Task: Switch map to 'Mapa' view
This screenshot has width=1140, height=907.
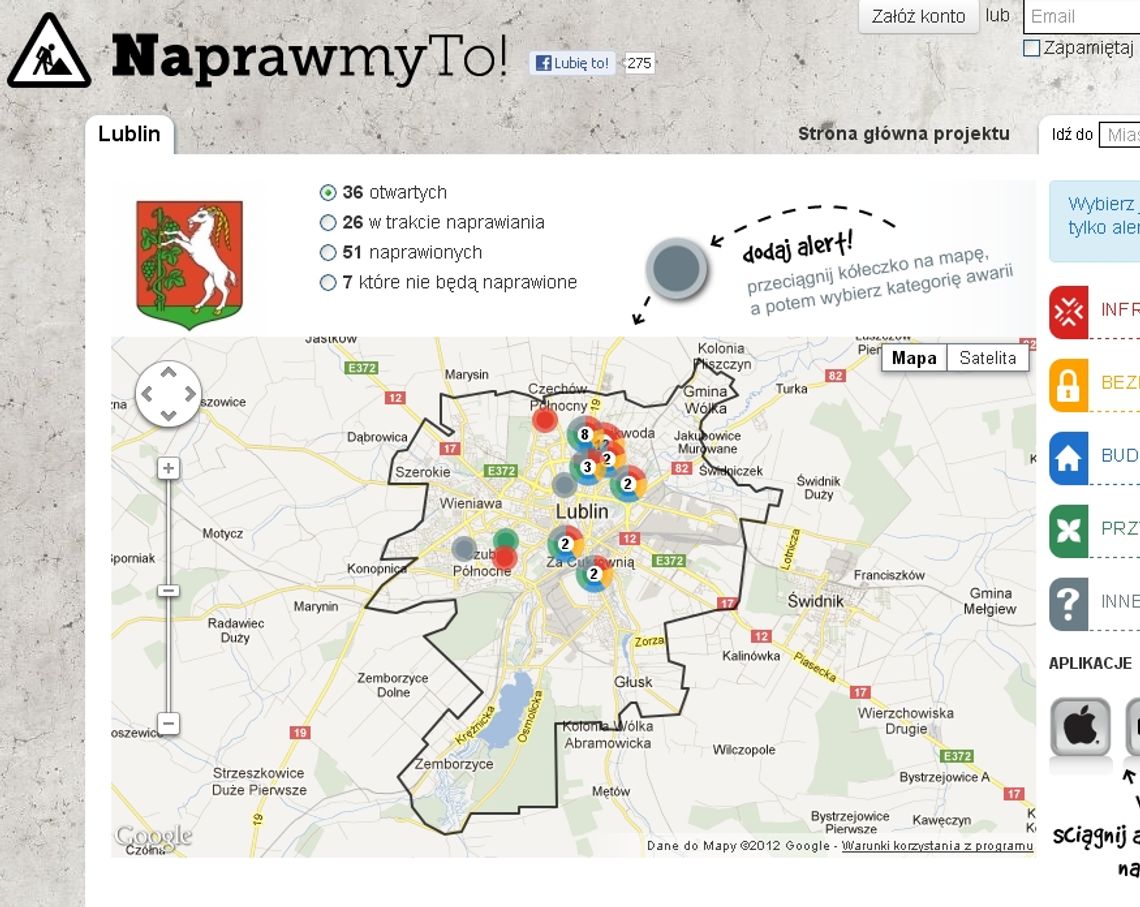Action: click(x=914, y=358)
